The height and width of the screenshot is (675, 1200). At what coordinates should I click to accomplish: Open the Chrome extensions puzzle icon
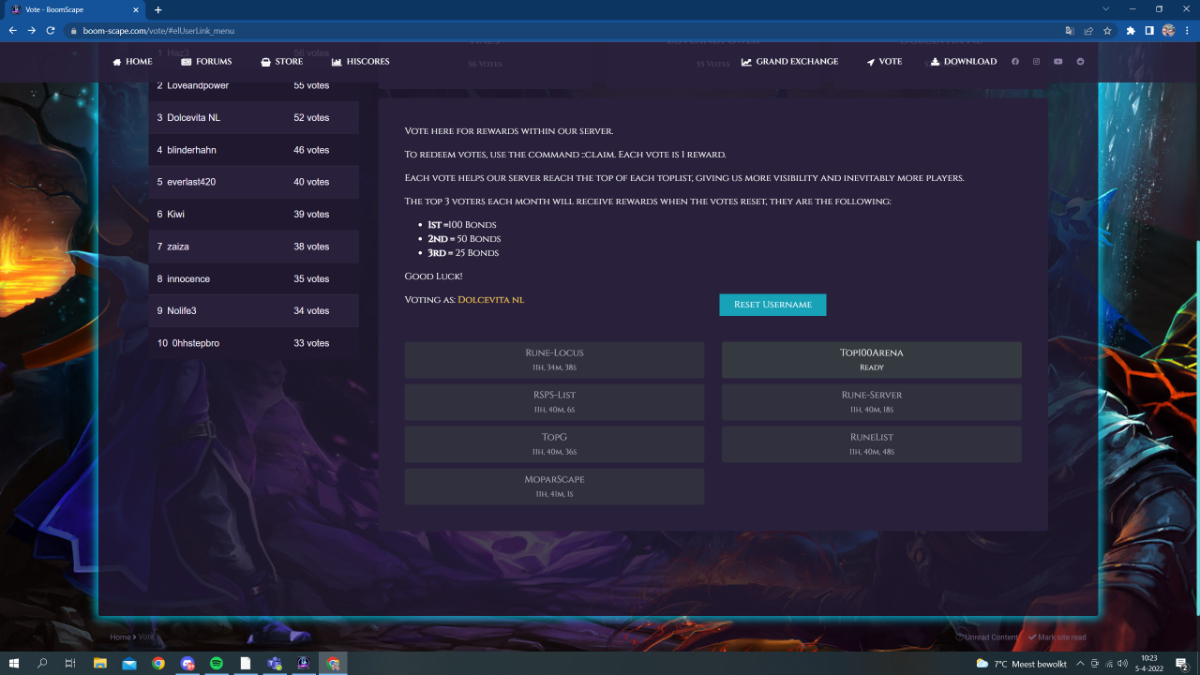(1130, 31)
